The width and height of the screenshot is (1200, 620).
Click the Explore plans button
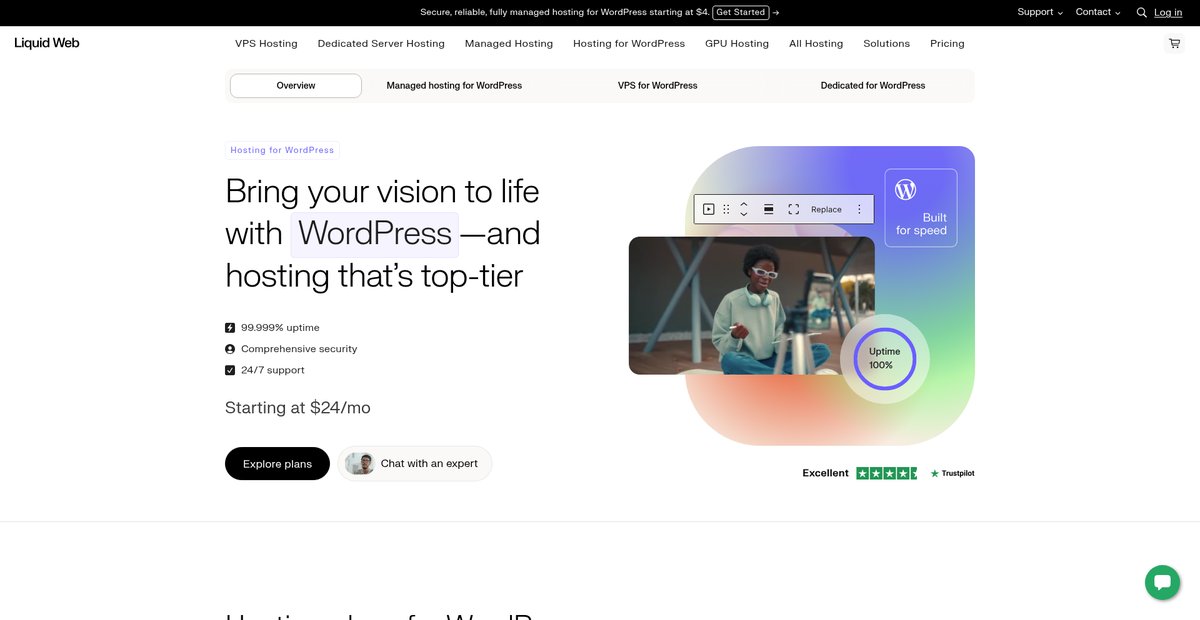pos(277,464)
